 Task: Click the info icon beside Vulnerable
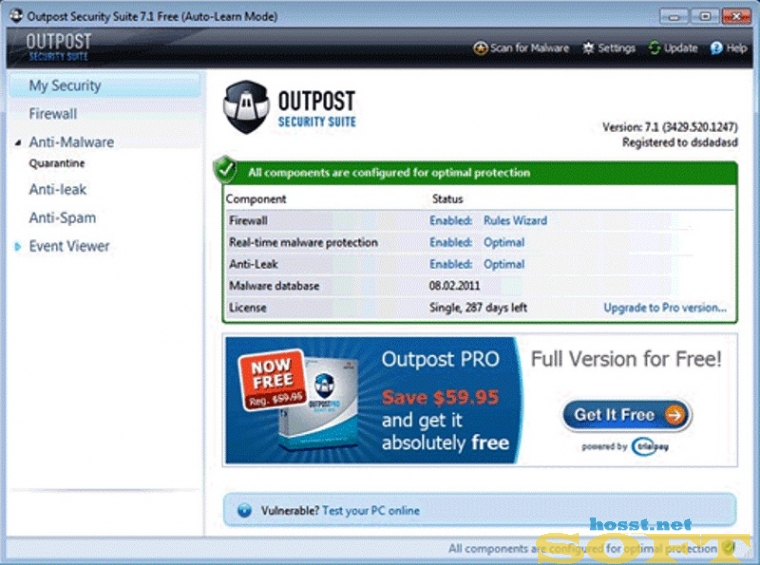click(244, 510)
